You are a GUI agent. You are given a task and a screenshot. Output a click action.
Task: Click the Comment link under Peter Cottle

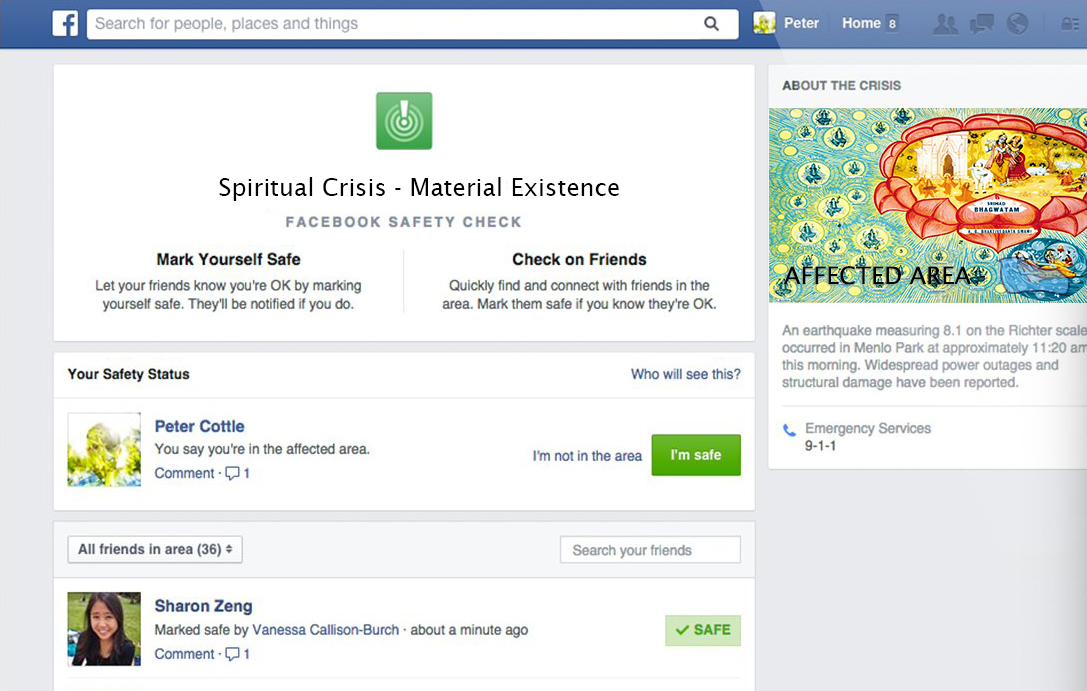[184, 473]
